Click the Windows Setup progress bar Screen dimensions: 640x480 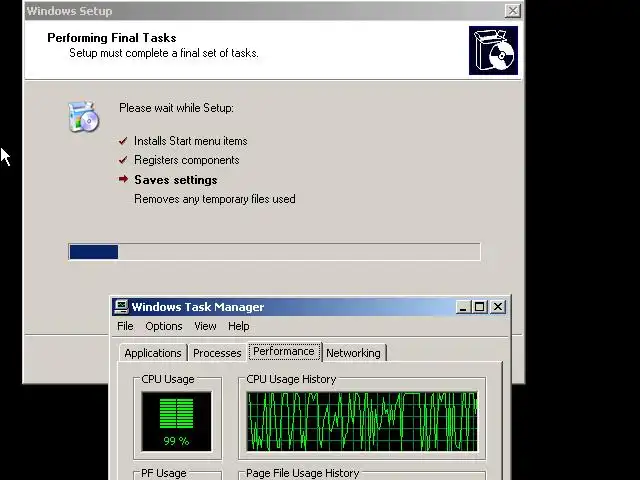pyautogui.click(x=274, y=252)
